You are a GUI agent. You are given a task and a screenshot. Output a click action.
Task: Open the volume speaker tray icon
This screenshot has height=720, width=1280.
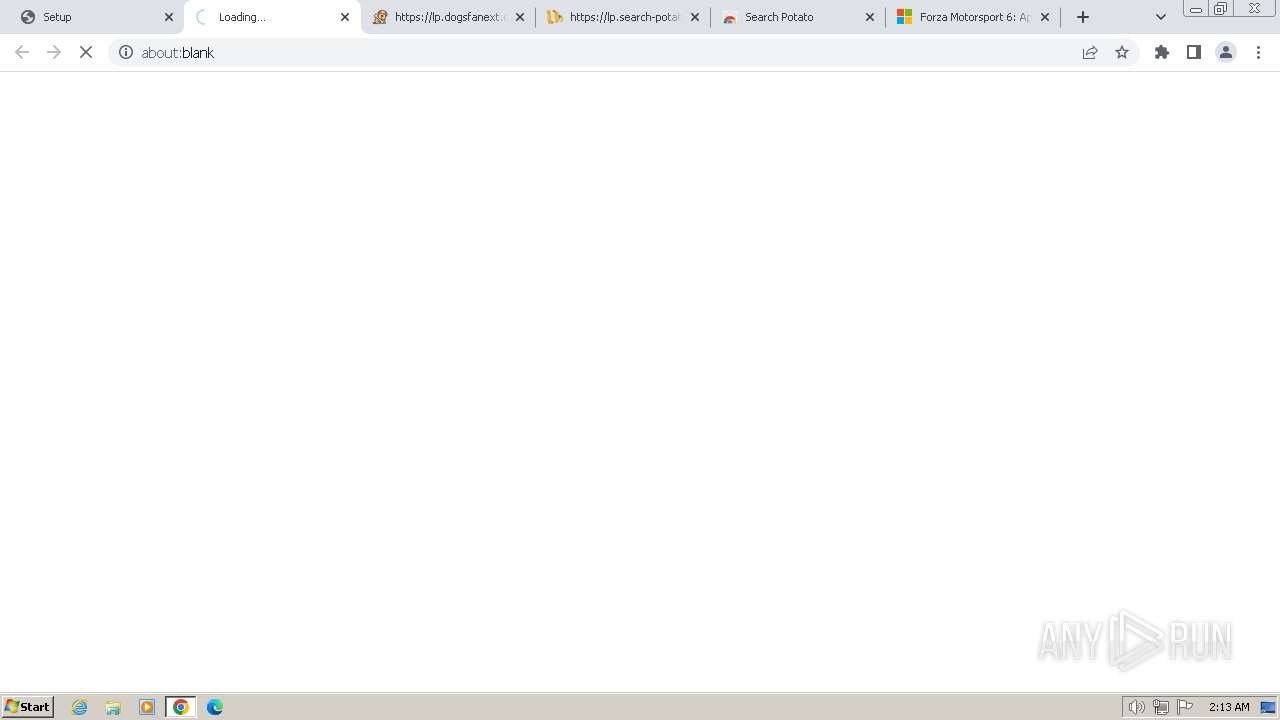tap(1136, 707)
